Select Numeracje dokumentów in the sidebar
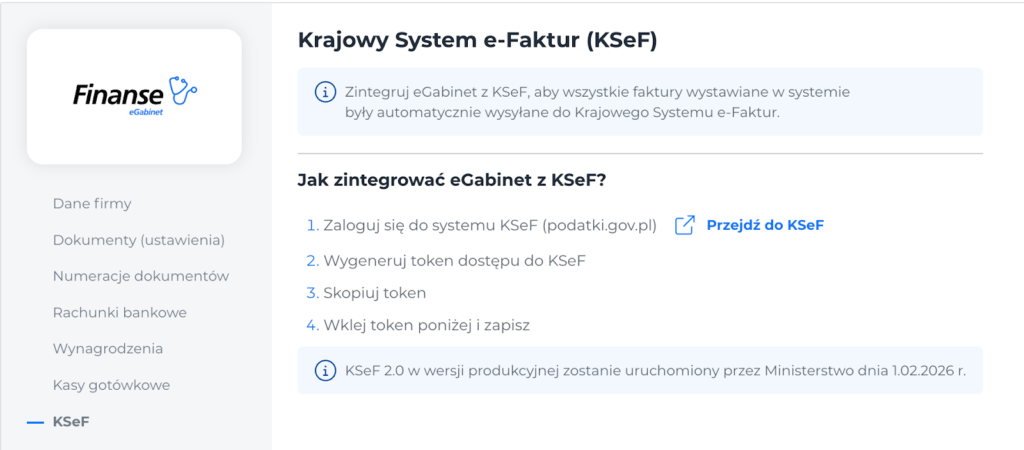The image size is (1024, 450). click(x=141, y=276)
